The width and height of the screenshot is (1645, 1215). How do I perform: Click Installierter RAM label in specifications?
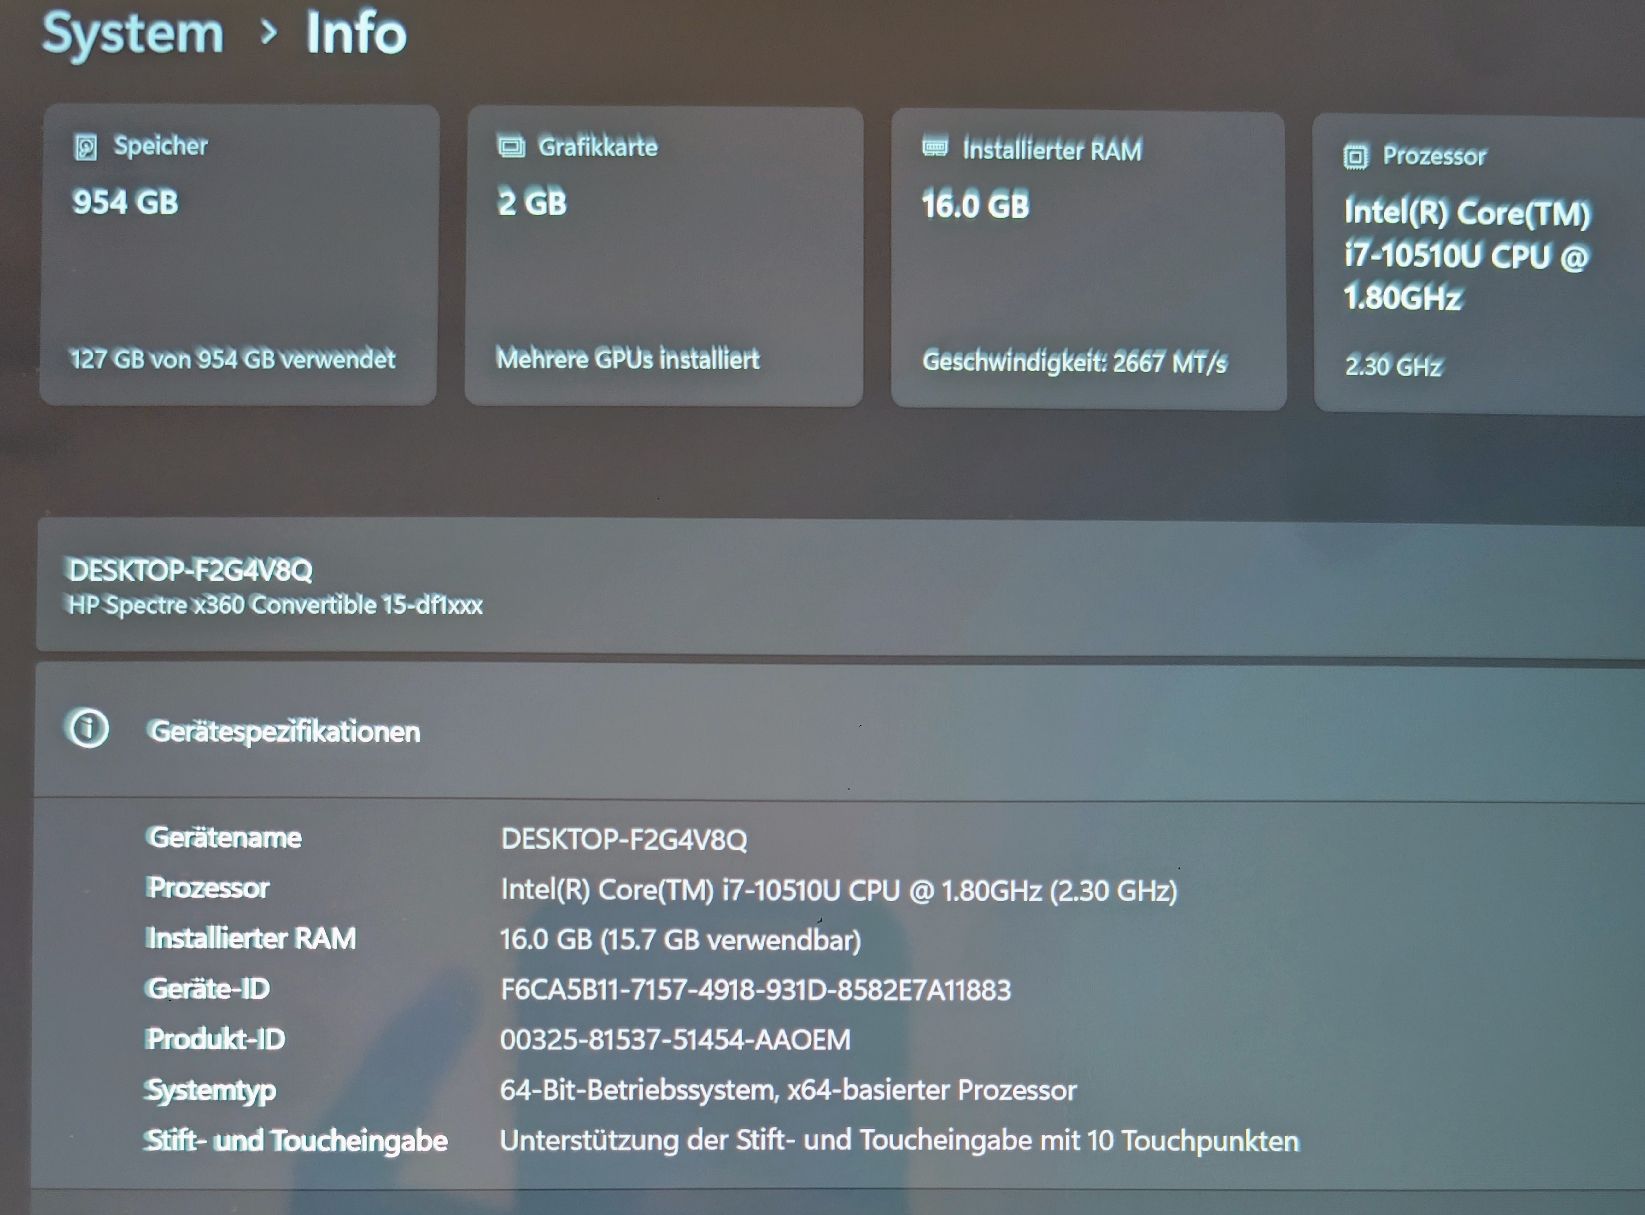click(251, 938)
